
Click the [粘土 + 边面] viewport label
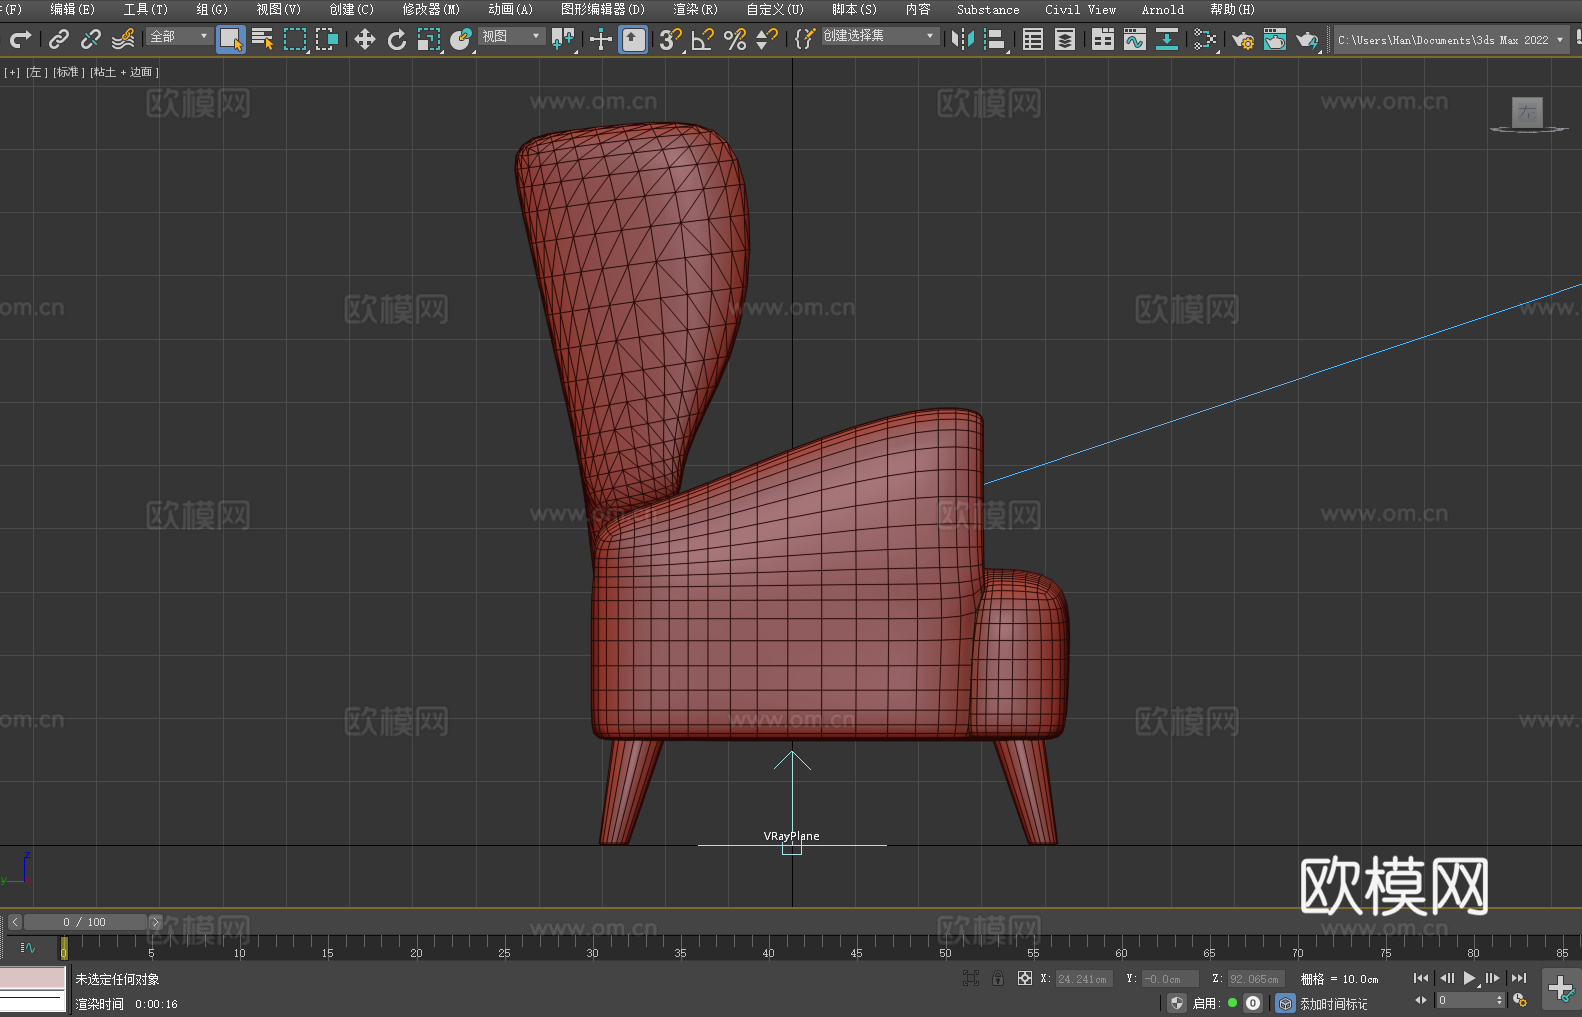tap(124, 72)
